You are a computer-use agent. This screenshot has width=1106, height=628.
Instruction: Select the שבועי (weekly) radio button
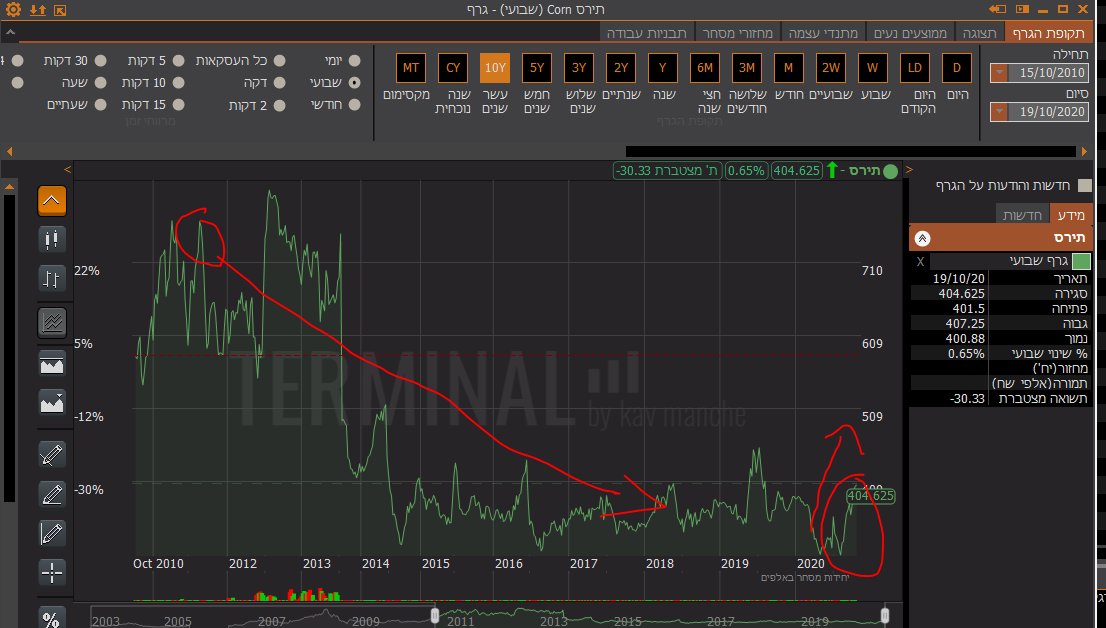tap(354, 83)
